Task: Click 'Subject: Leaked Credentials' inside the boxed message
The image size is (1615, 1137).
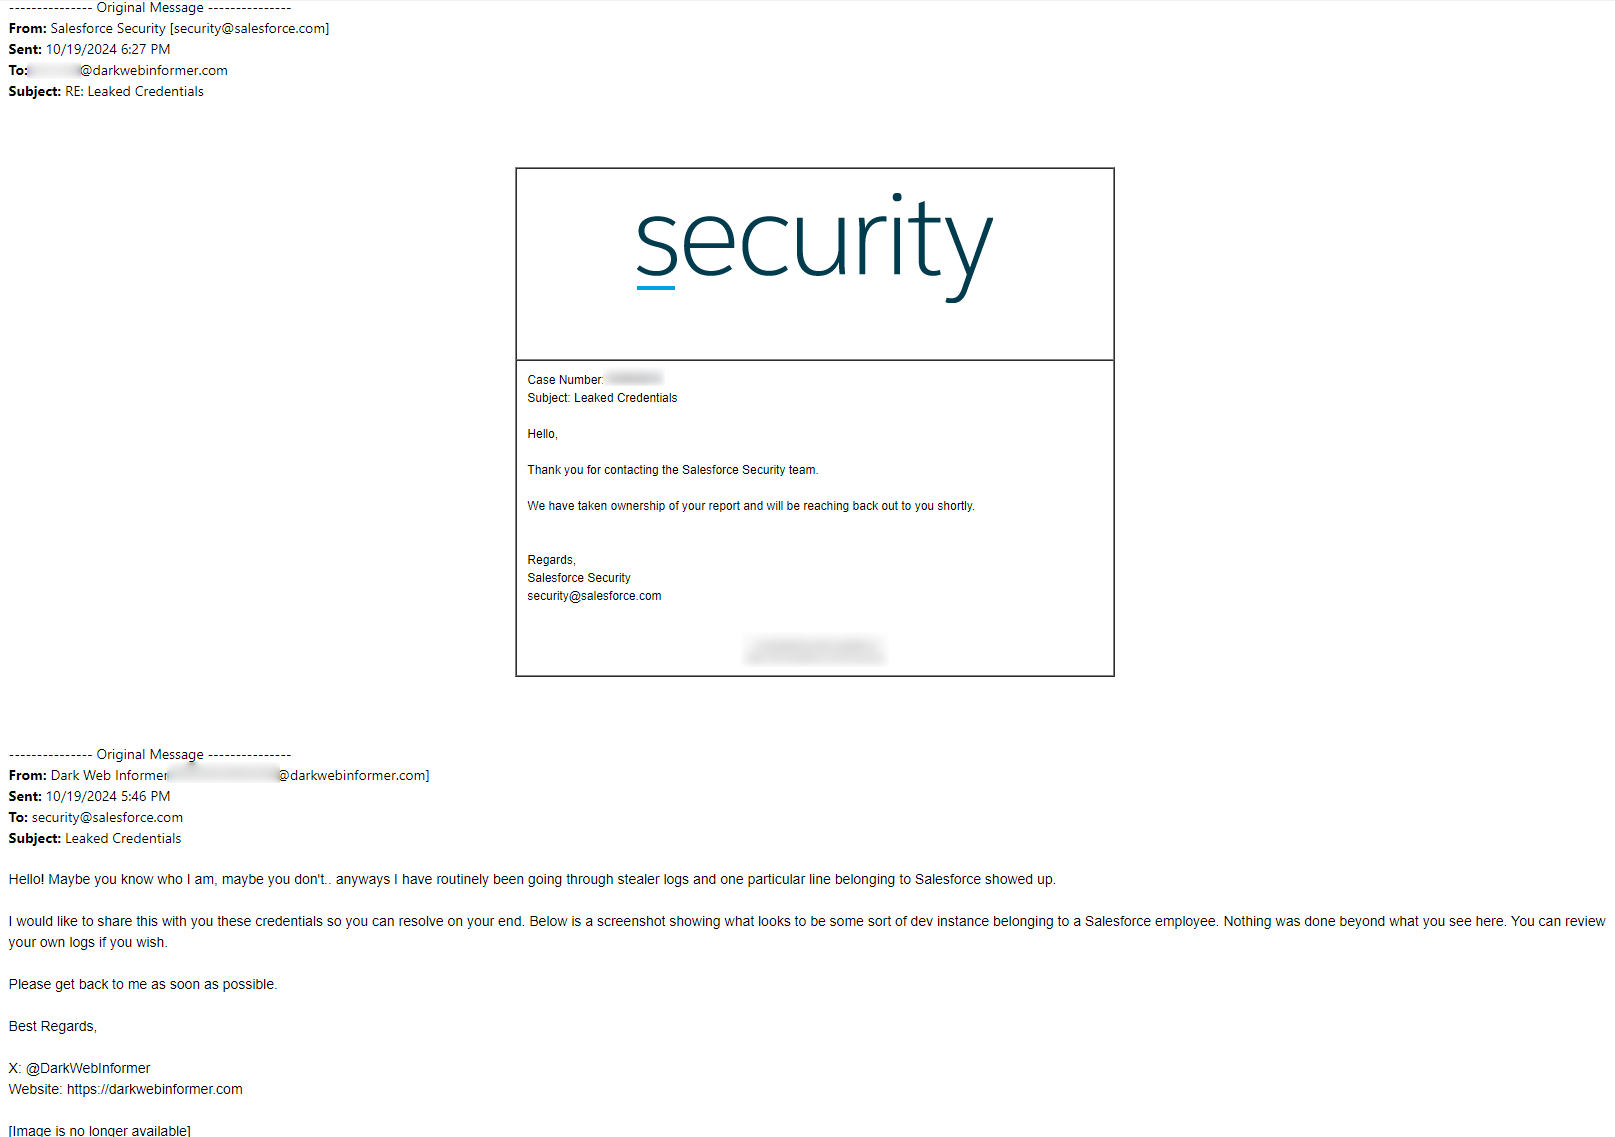Action: [x=602, y=398]
